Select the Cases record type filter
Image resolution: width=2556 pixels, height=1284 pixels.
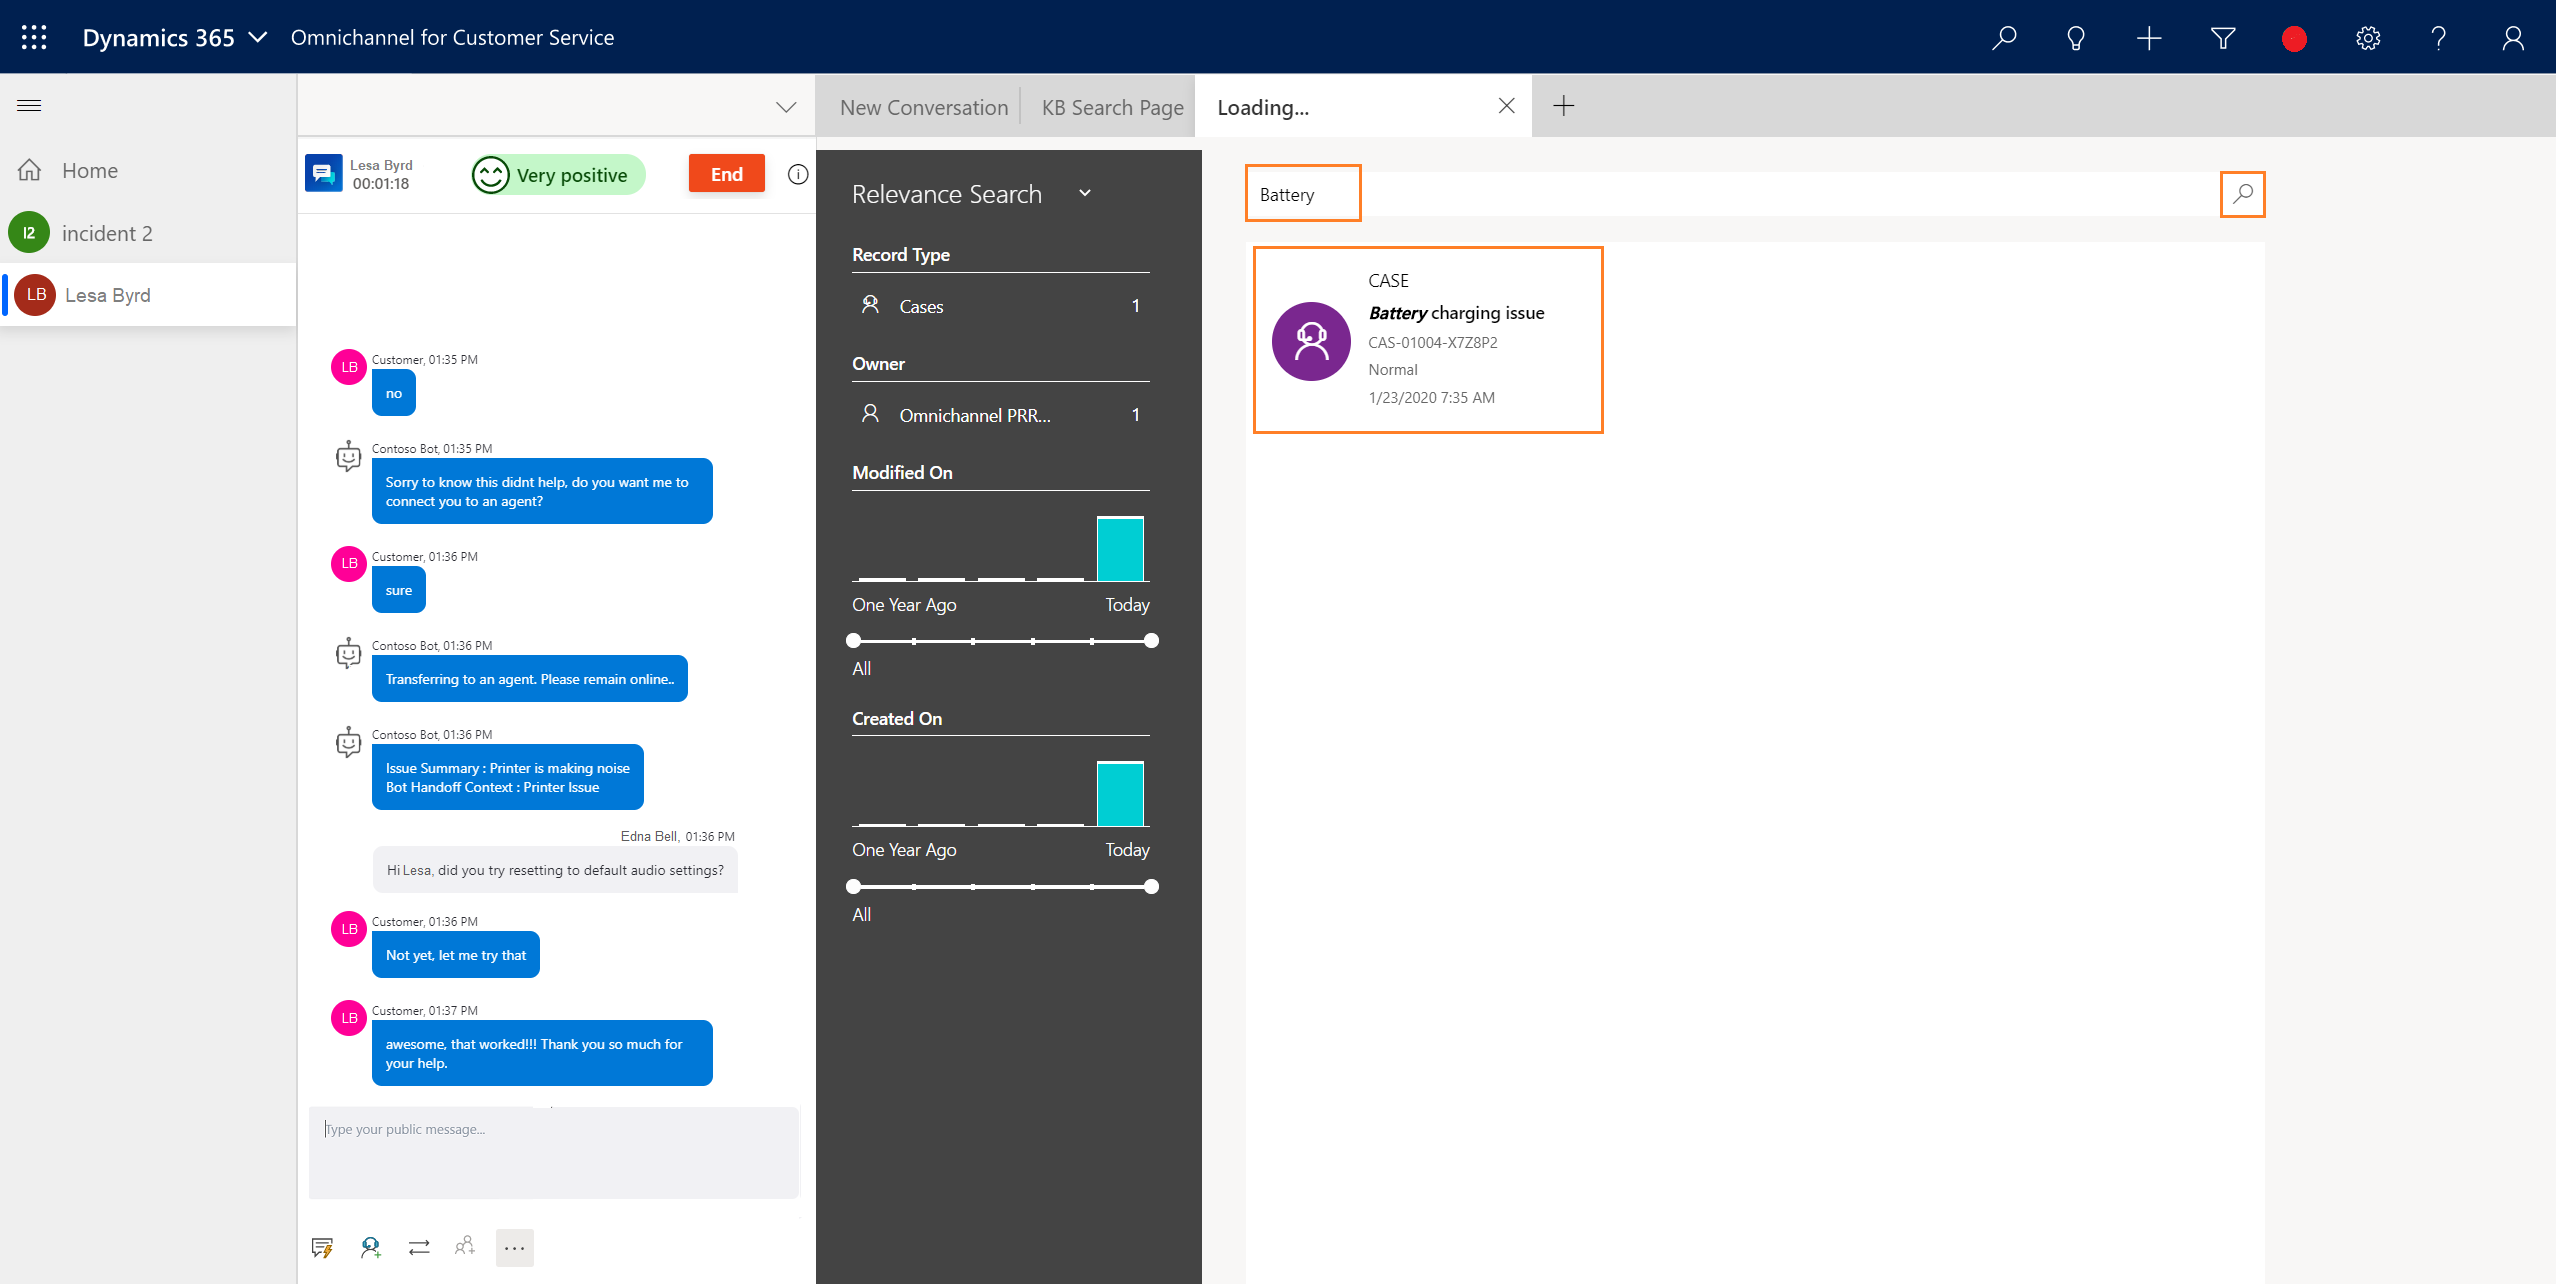point(920,306)
